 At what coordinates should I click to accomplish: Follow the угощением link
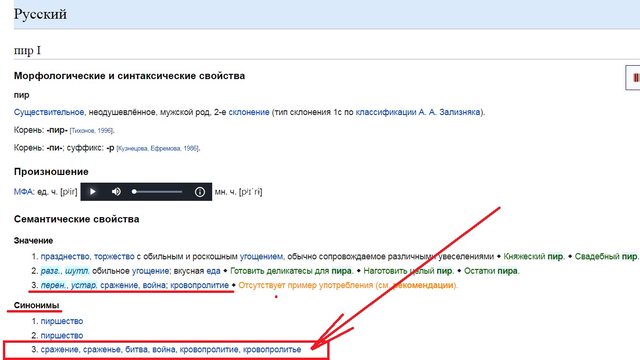(261, 256)
